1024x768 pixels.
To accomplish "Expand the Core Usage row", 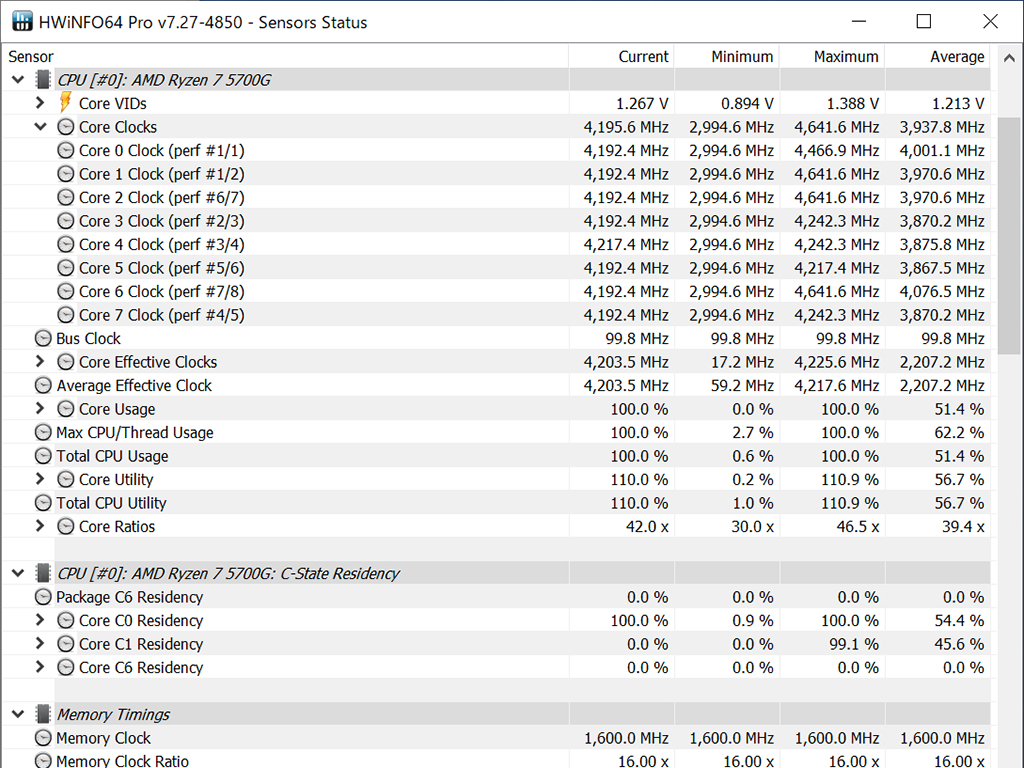I will (40, 408).
